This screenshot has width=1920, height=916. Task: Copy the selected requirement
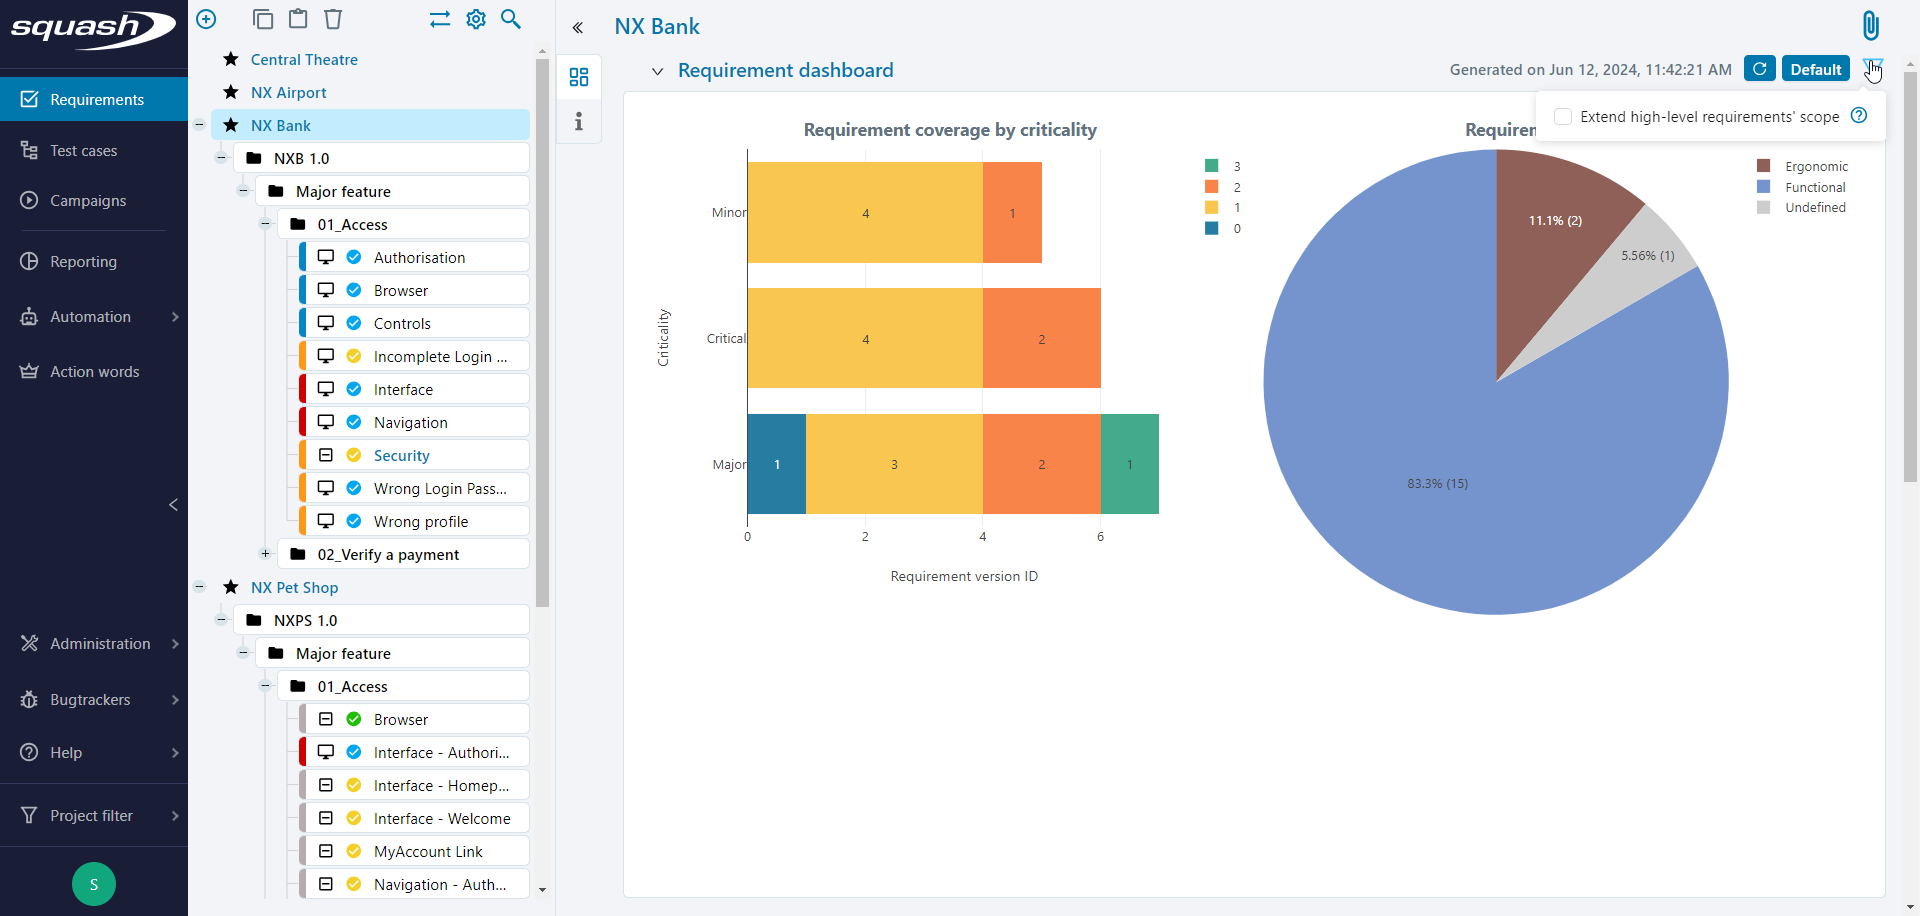point(263,19)
